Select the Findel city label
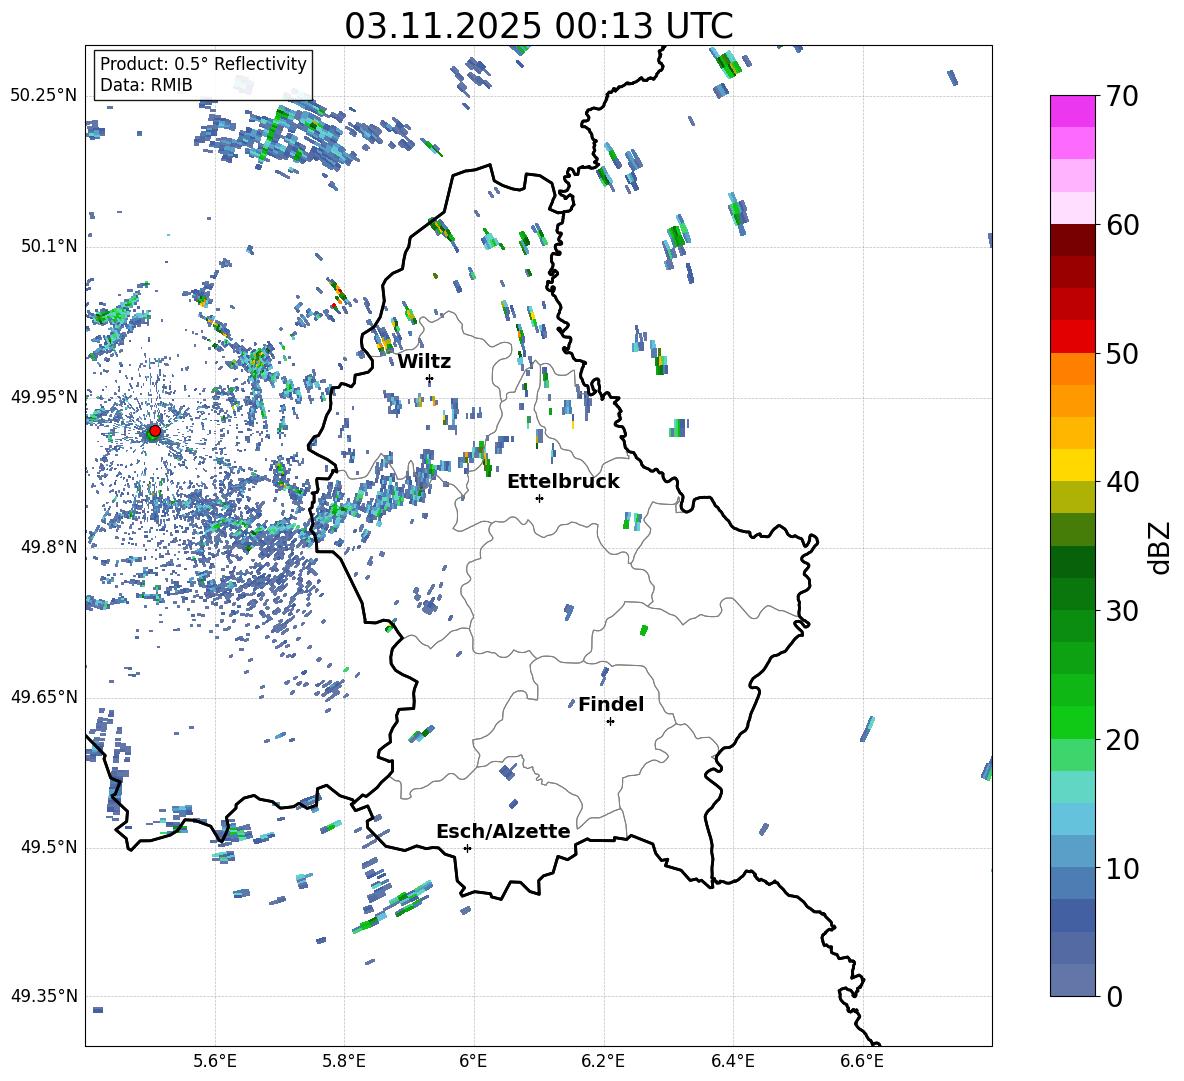The height and width of the screenshot is (1081, 1184). pyautogui.click(x=611, y=704)
